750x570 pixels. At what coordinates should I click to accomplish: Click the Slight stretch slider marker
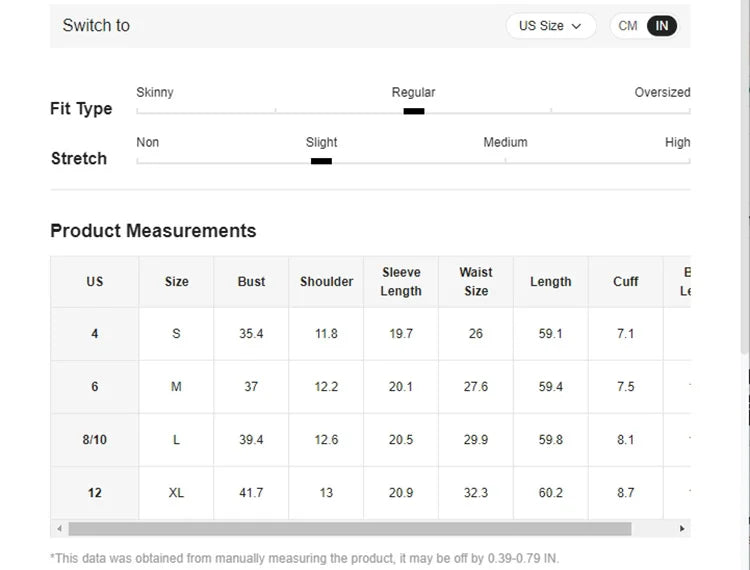(x=321, y=161)
